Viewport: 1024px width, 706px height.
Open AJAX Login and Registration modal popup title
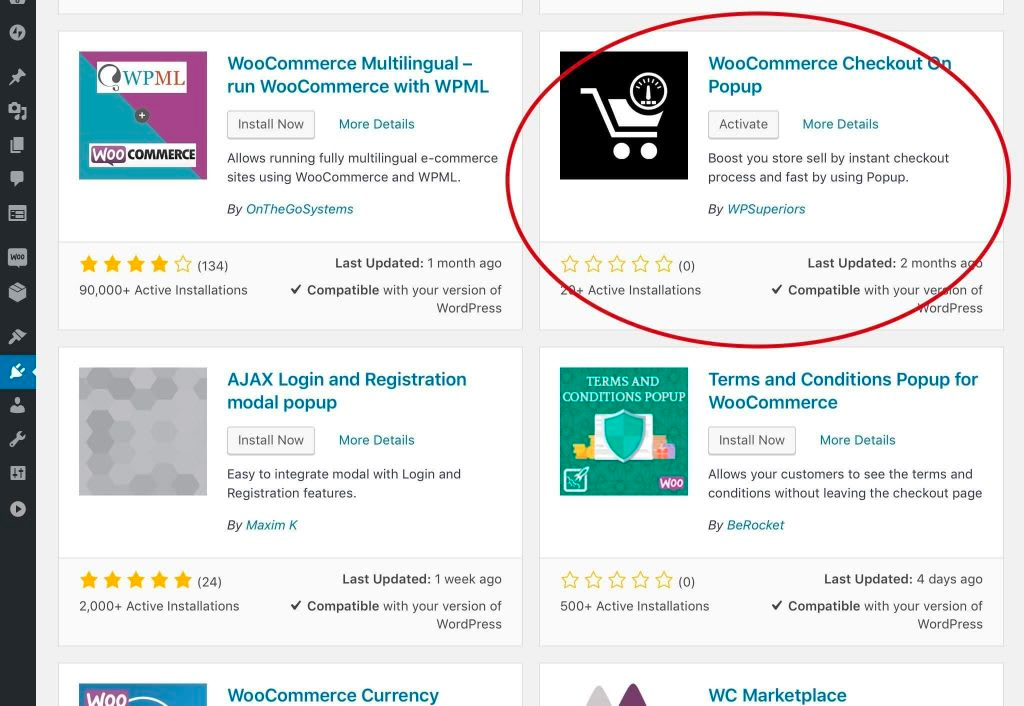347,391
